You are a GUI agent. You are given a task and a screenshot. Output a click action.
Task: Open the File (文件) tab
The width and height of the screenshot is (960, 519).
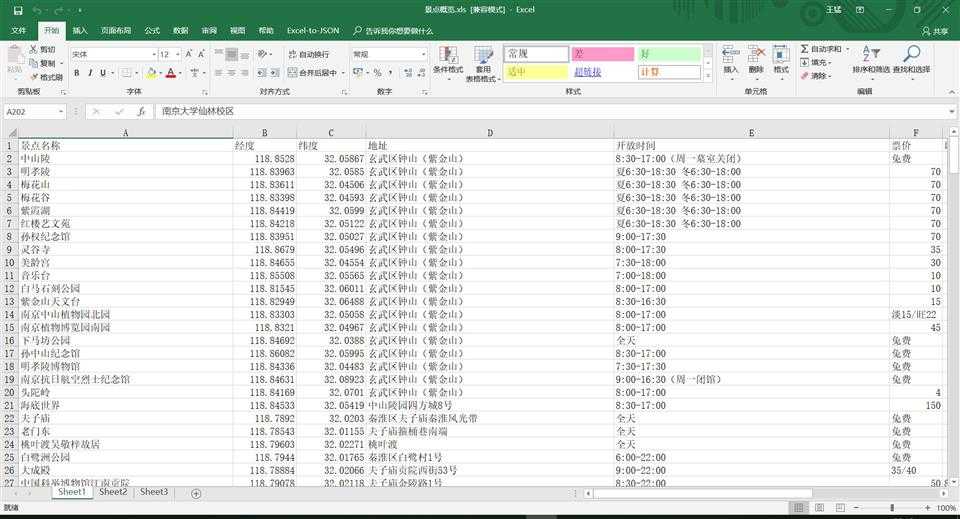point(18,31)
